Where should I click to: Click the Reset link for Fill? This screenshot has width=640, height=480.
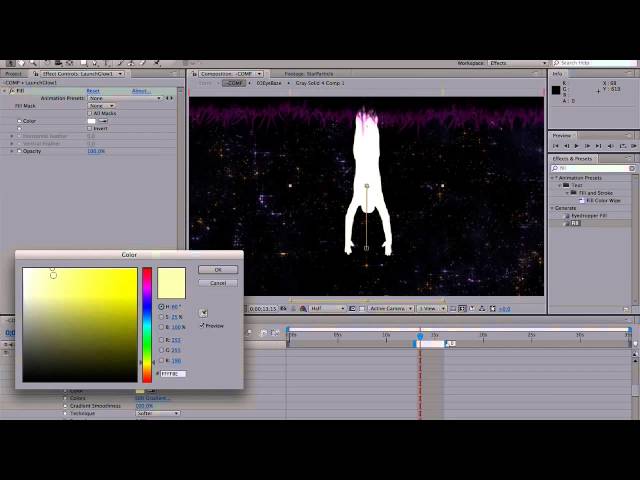93,91
